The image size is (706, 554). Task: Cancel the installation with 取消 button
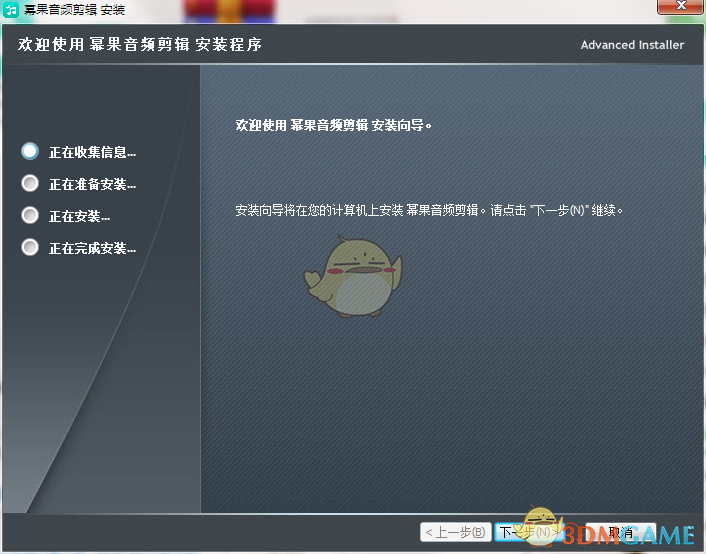pyautogui.click(x=621, y=532)
